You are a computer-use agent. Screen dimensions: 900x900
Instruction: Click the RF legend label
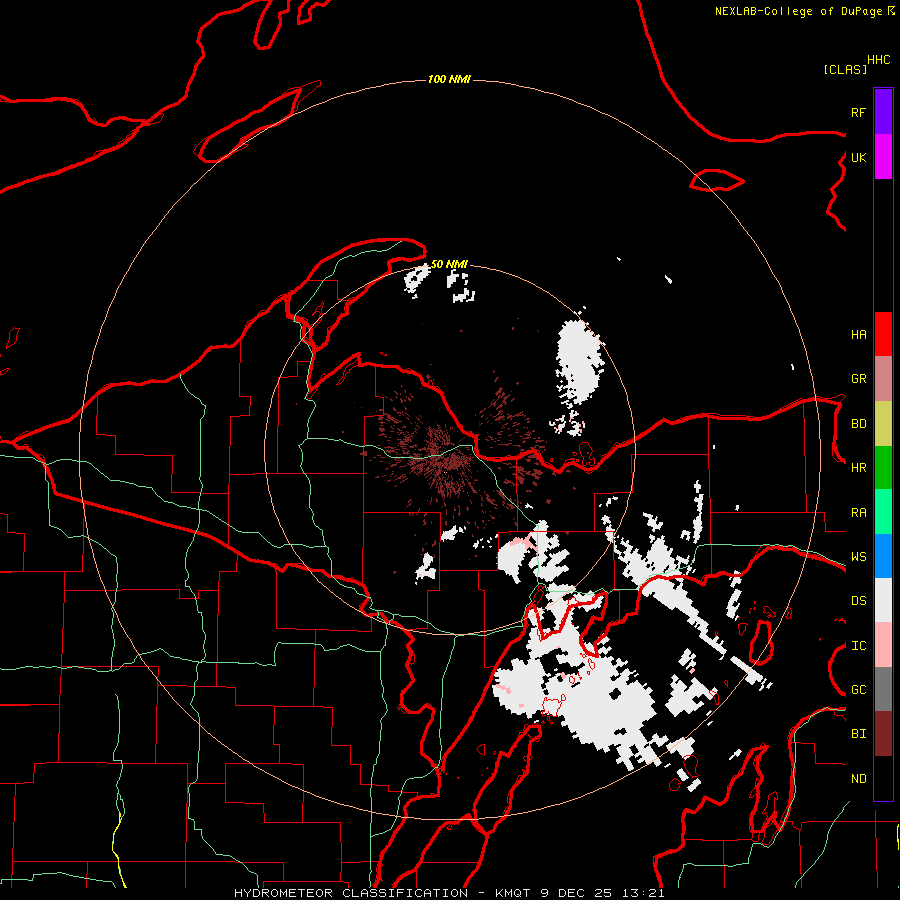[858, 112]
